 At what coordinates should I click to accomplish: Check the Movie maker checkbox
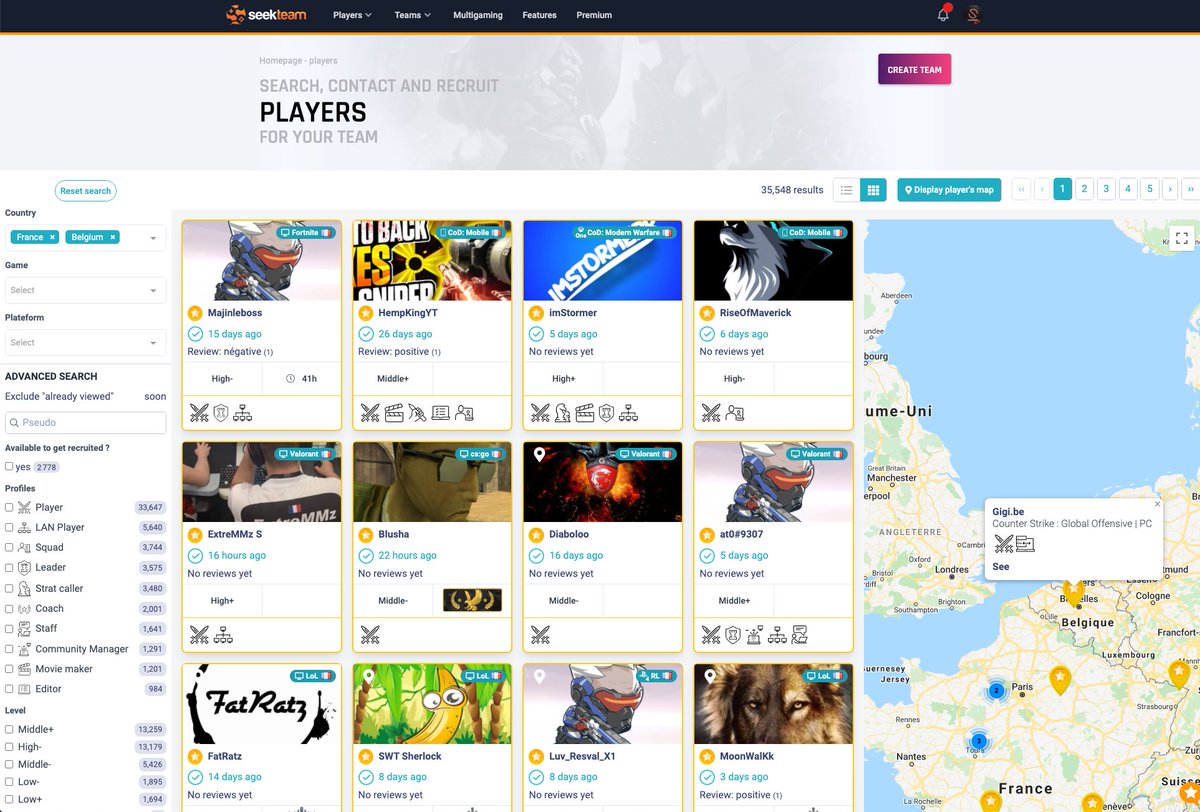[9, 669]
